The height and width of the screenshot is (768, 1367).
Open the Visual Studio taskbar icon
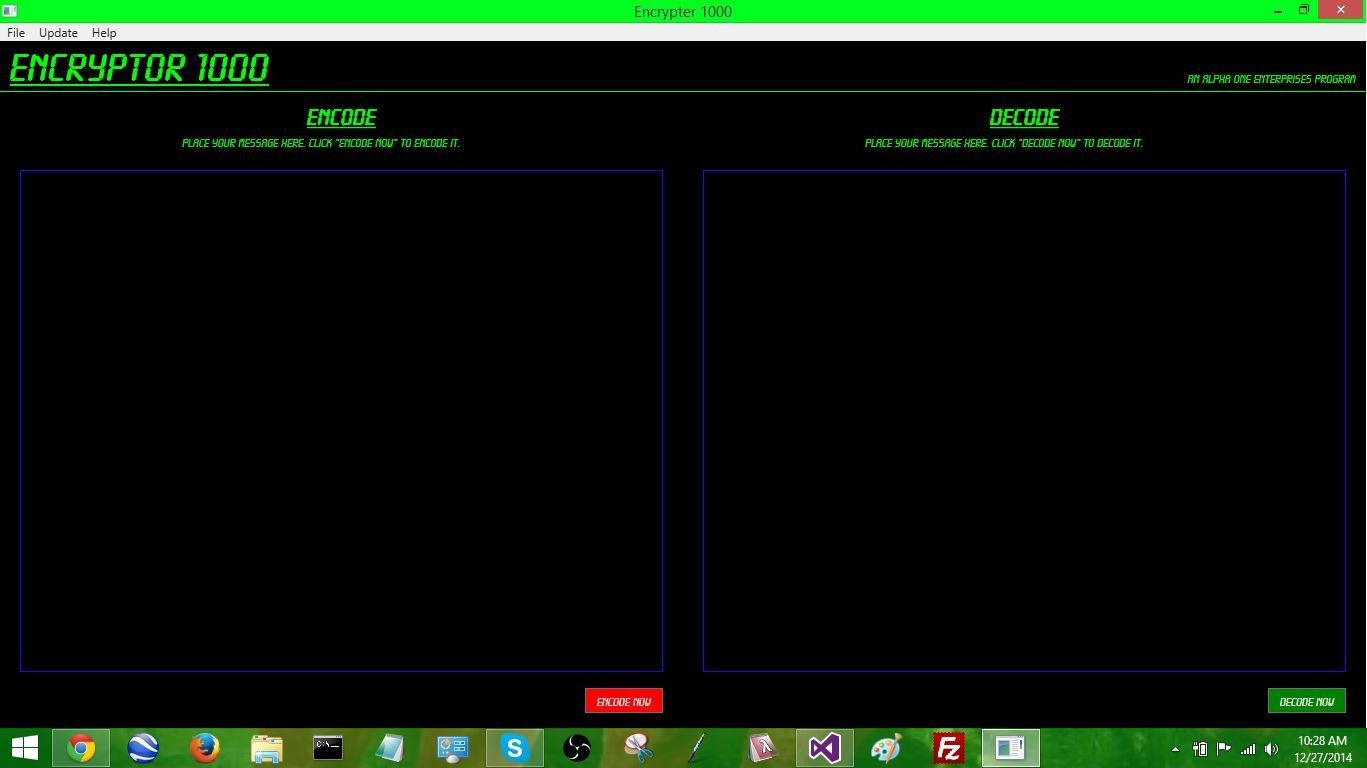pos(823,747)
